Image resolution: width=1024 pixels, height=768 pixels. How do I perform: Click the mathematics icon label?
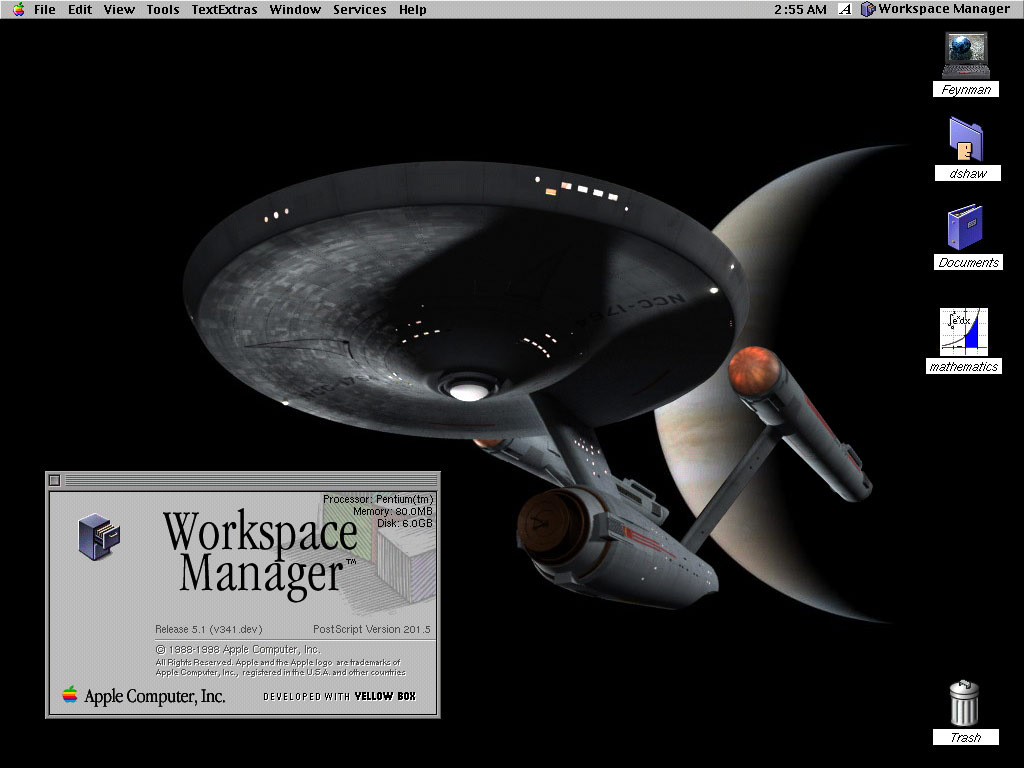964,366
